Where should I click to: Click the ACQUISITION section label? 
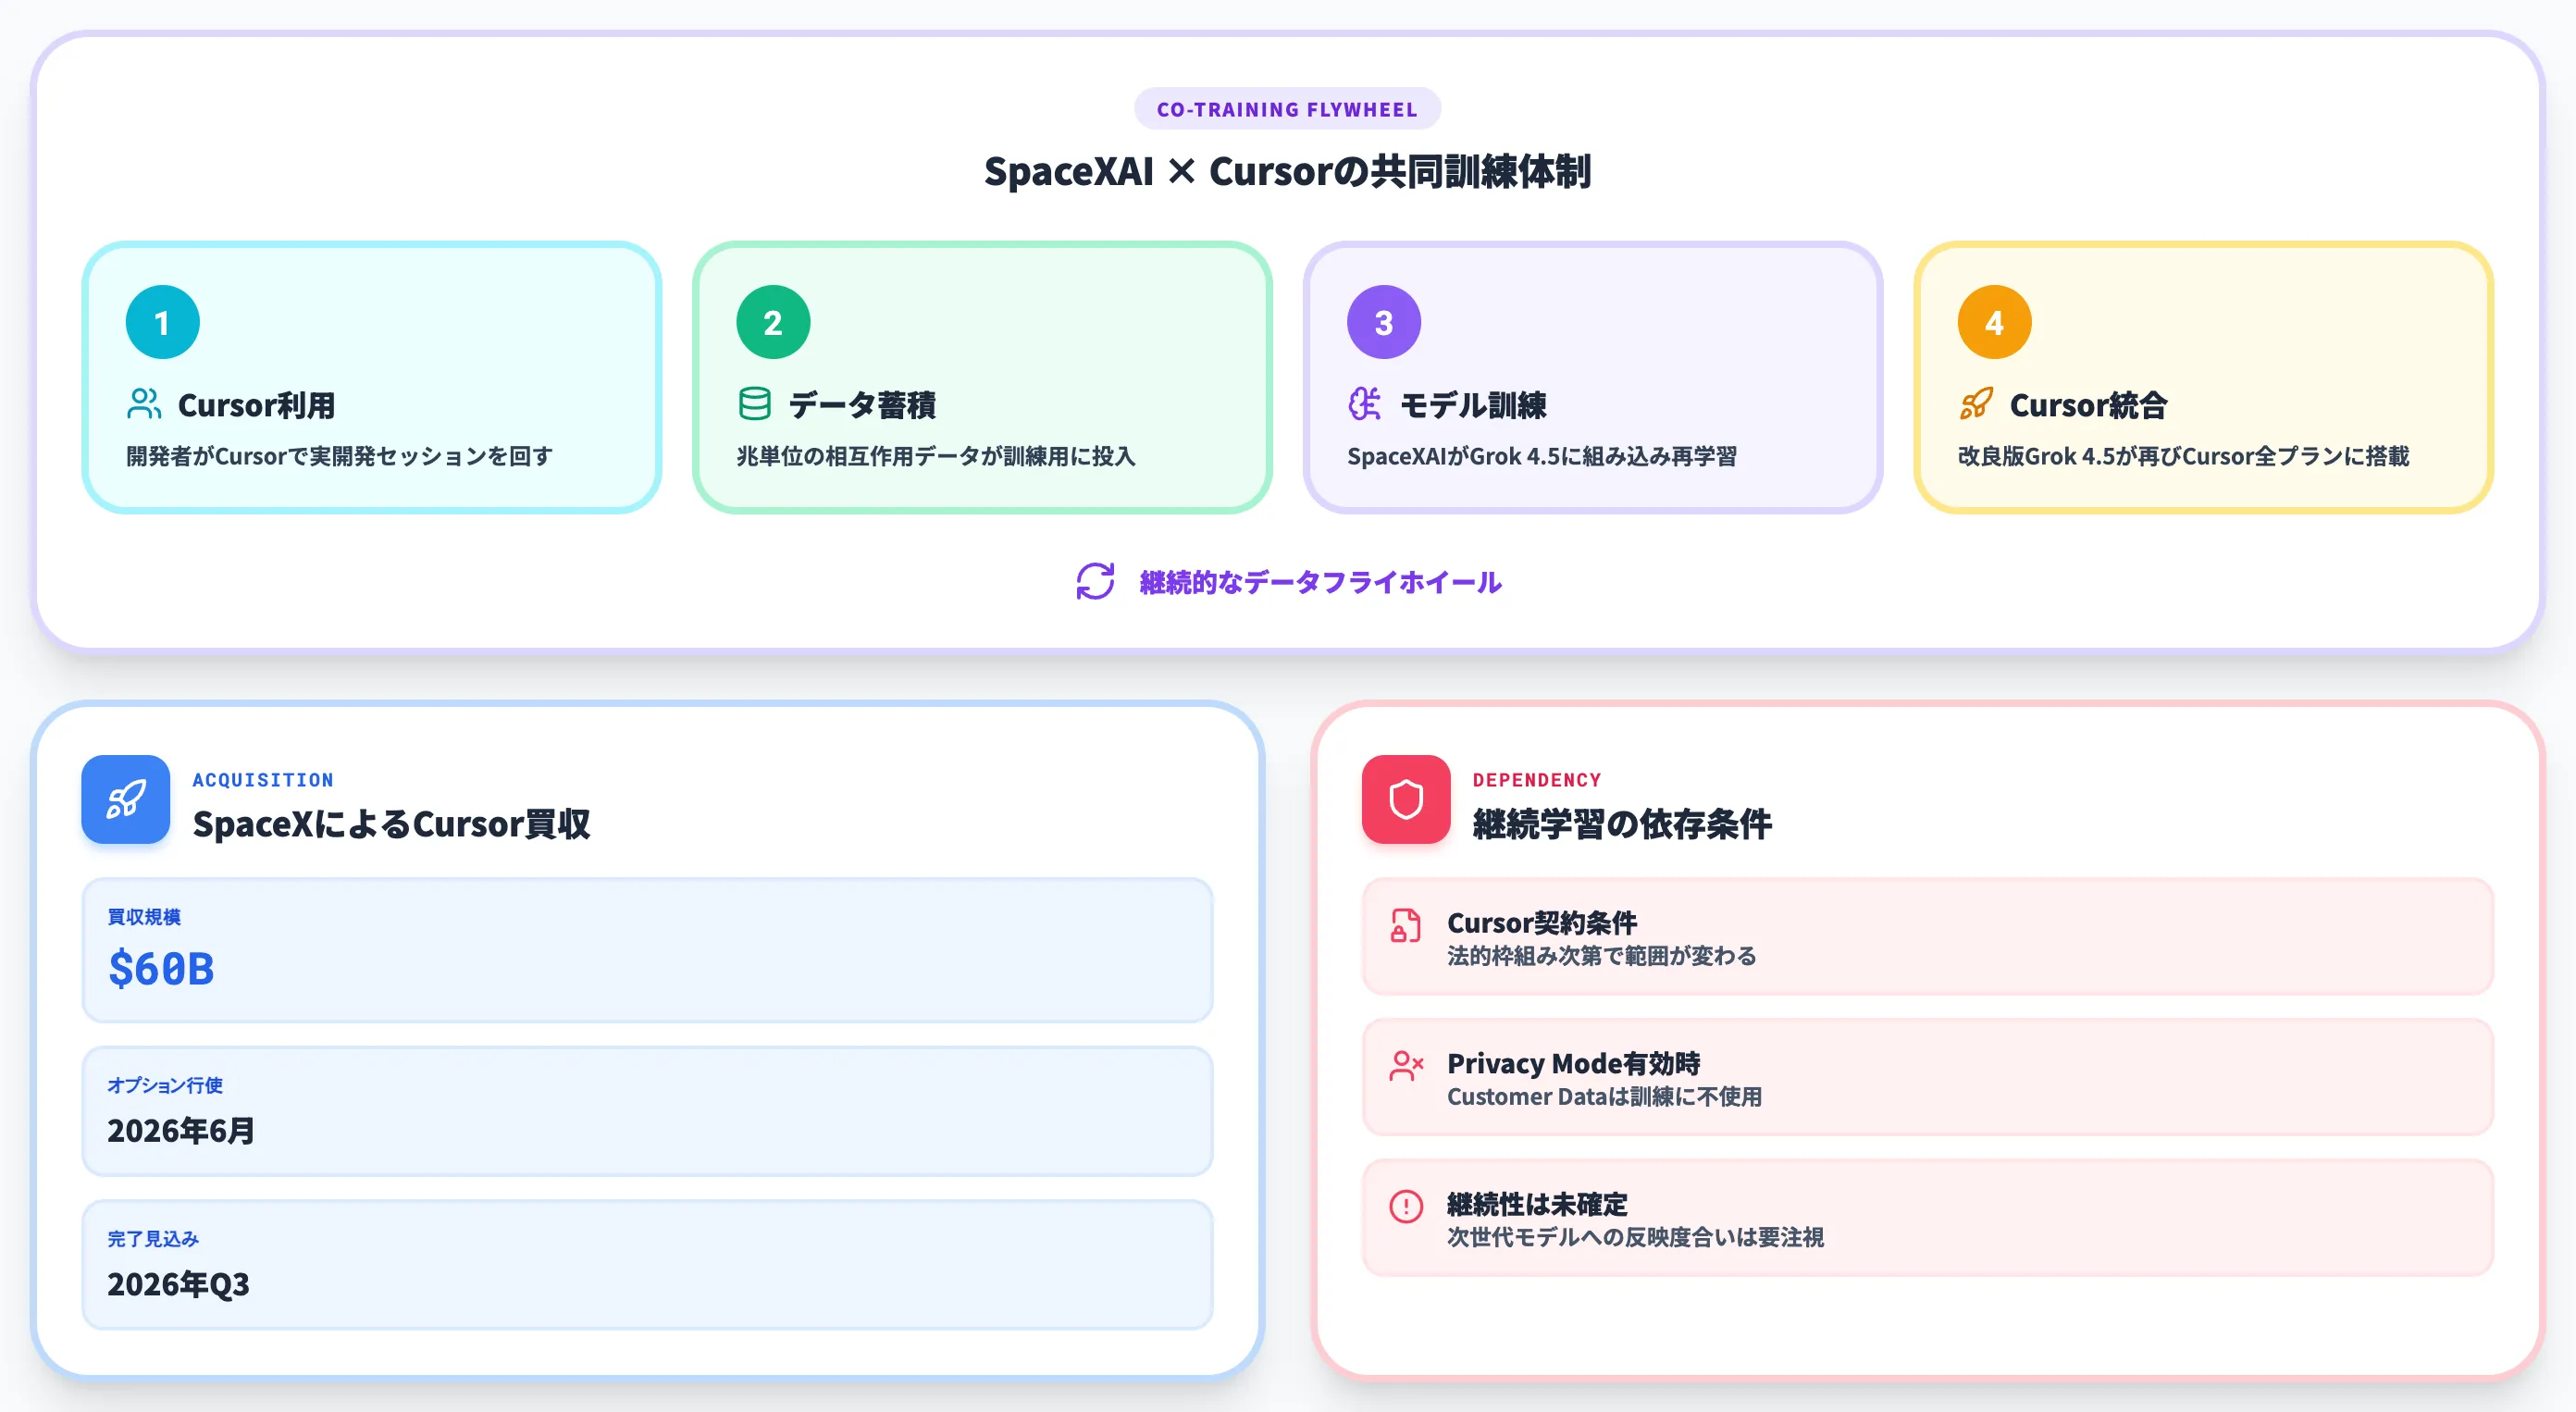(x=263, y=780)
